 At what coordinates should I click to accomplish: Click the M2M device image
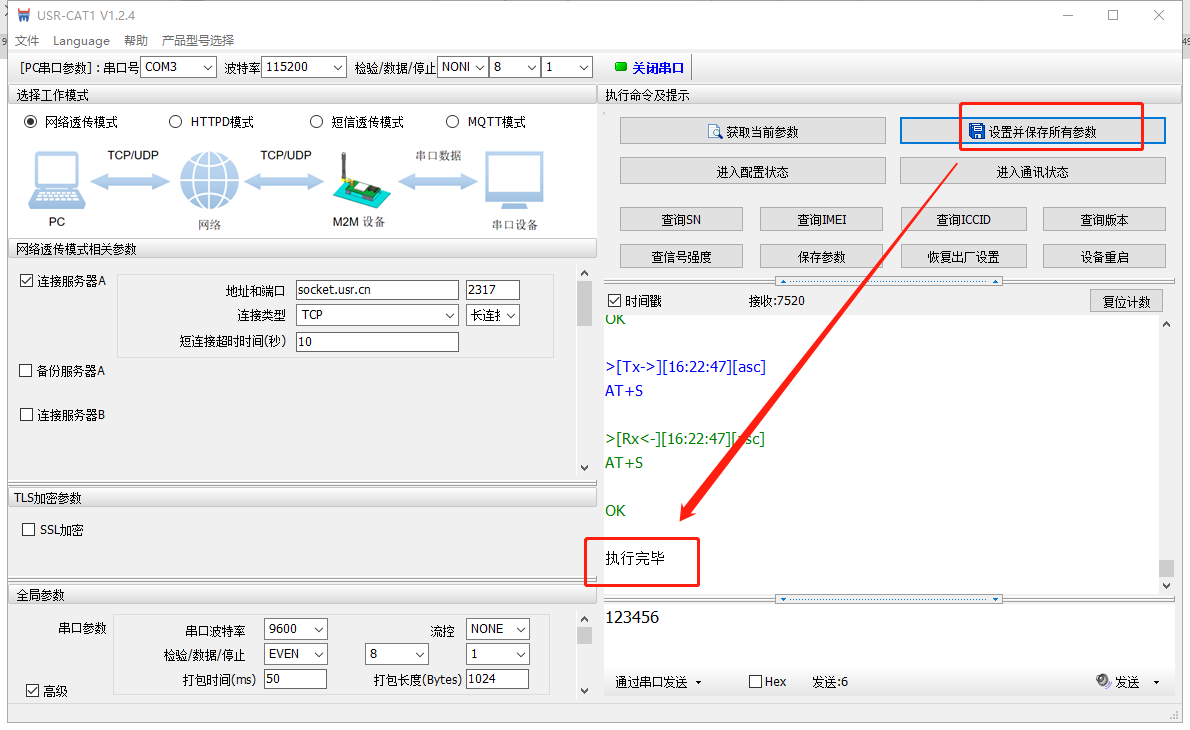coord(357,180)
